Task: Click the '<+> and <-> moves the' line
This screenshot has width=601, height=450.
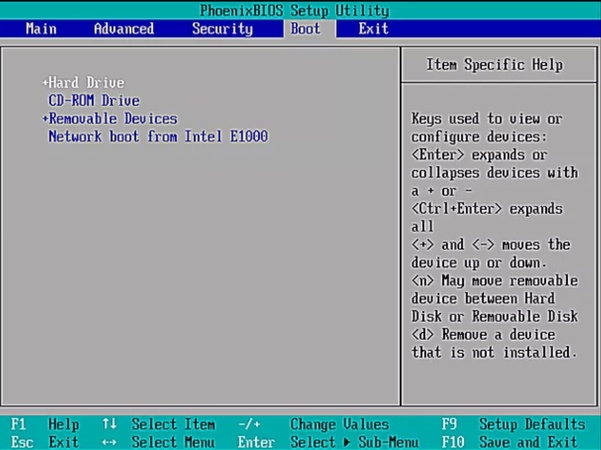Action: [491, 245]
